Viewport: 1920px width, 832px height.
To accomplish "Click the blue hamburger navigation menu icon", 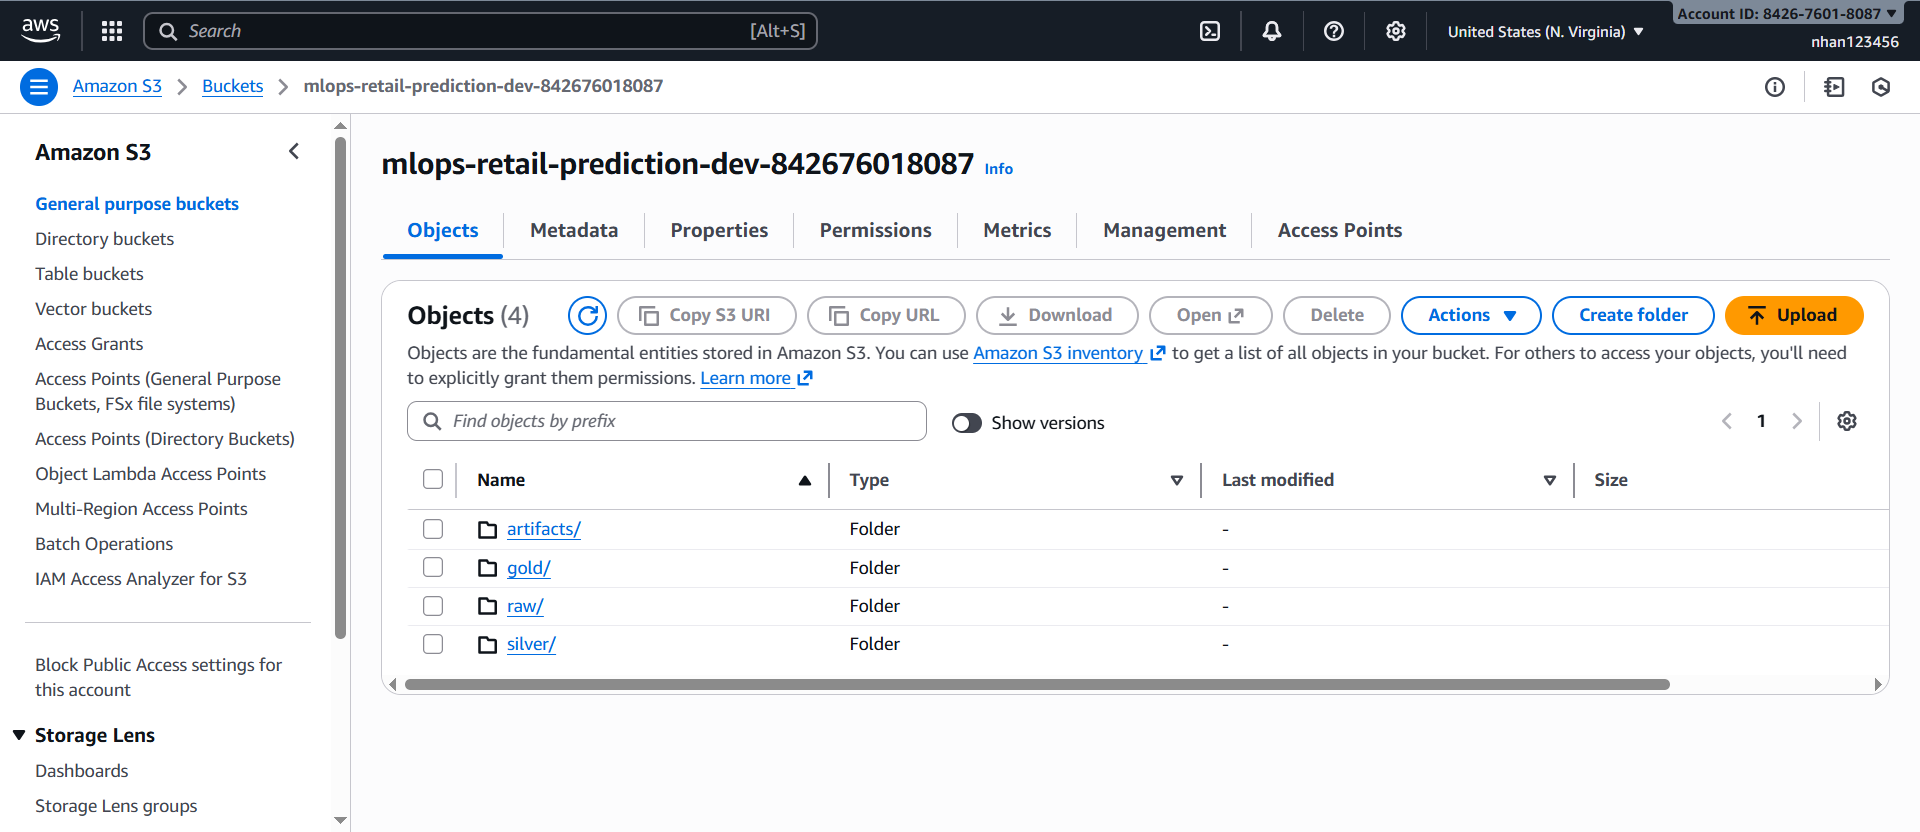I will click(x=39, y=87).
